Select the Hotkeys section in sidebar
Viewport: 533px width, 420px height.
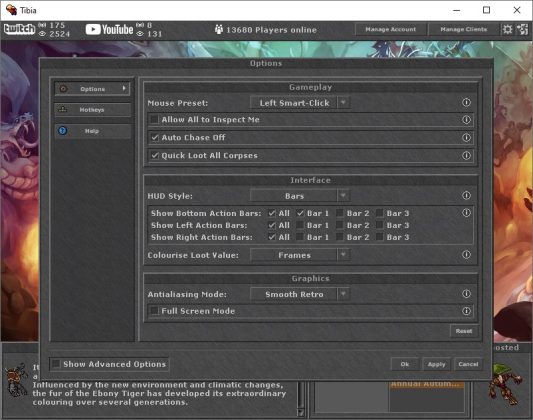92,110
